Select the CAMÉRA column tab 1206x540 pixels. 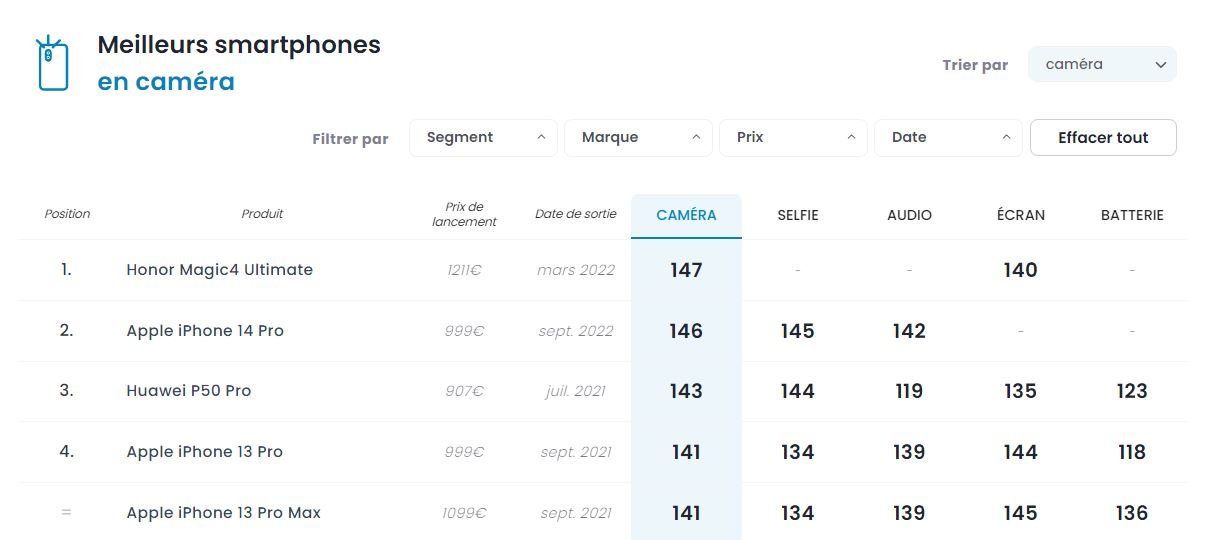[x=686, y=215]
